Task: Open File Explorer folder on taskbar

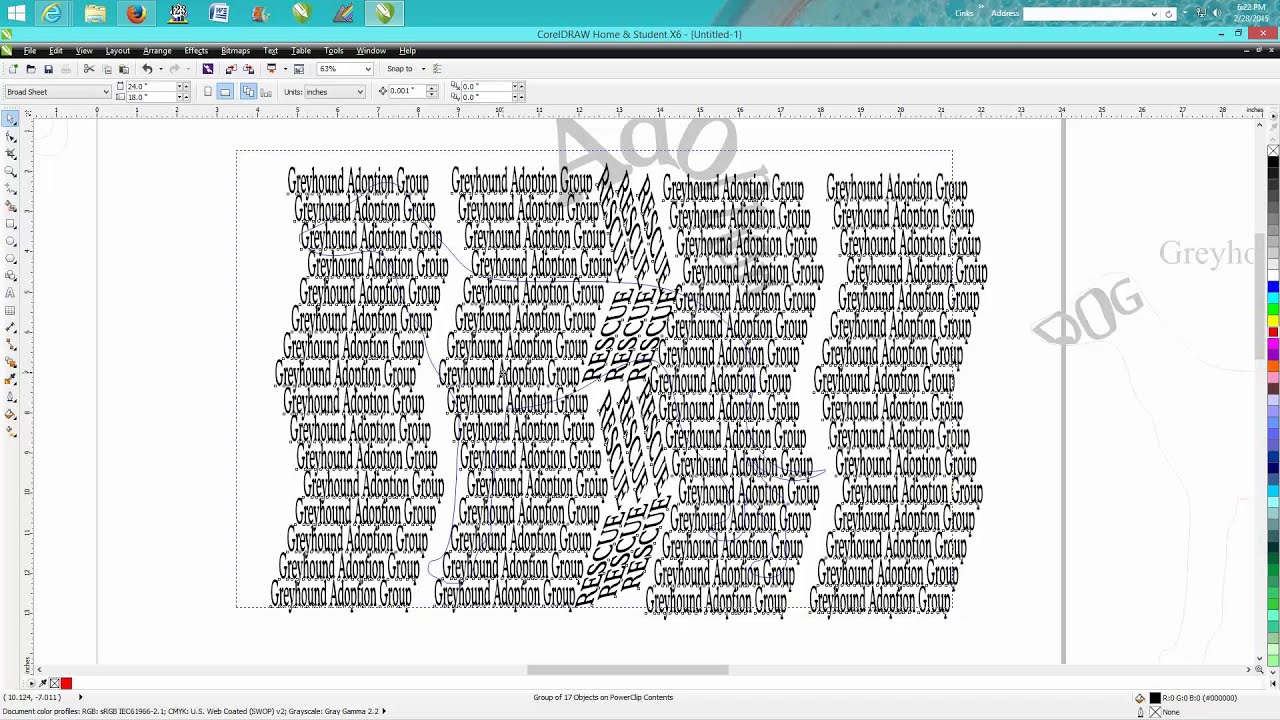Action: pos(95,14)
